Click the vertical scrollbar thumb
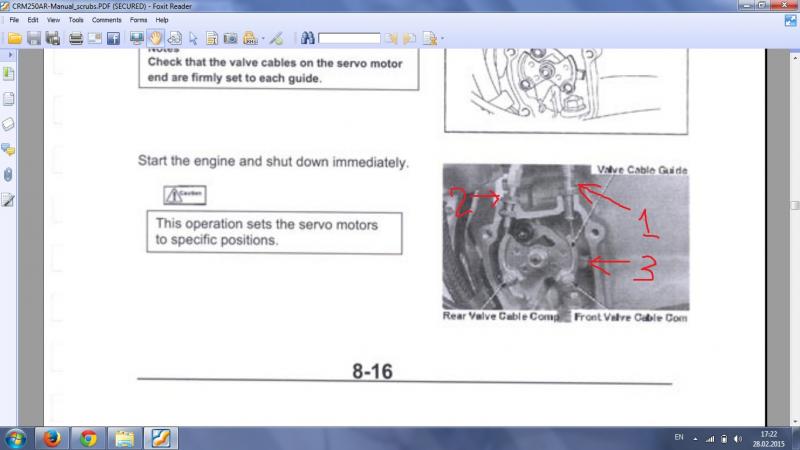Image resolution: width=800 pixels, height=450 pixels. (x=795, y=205)
